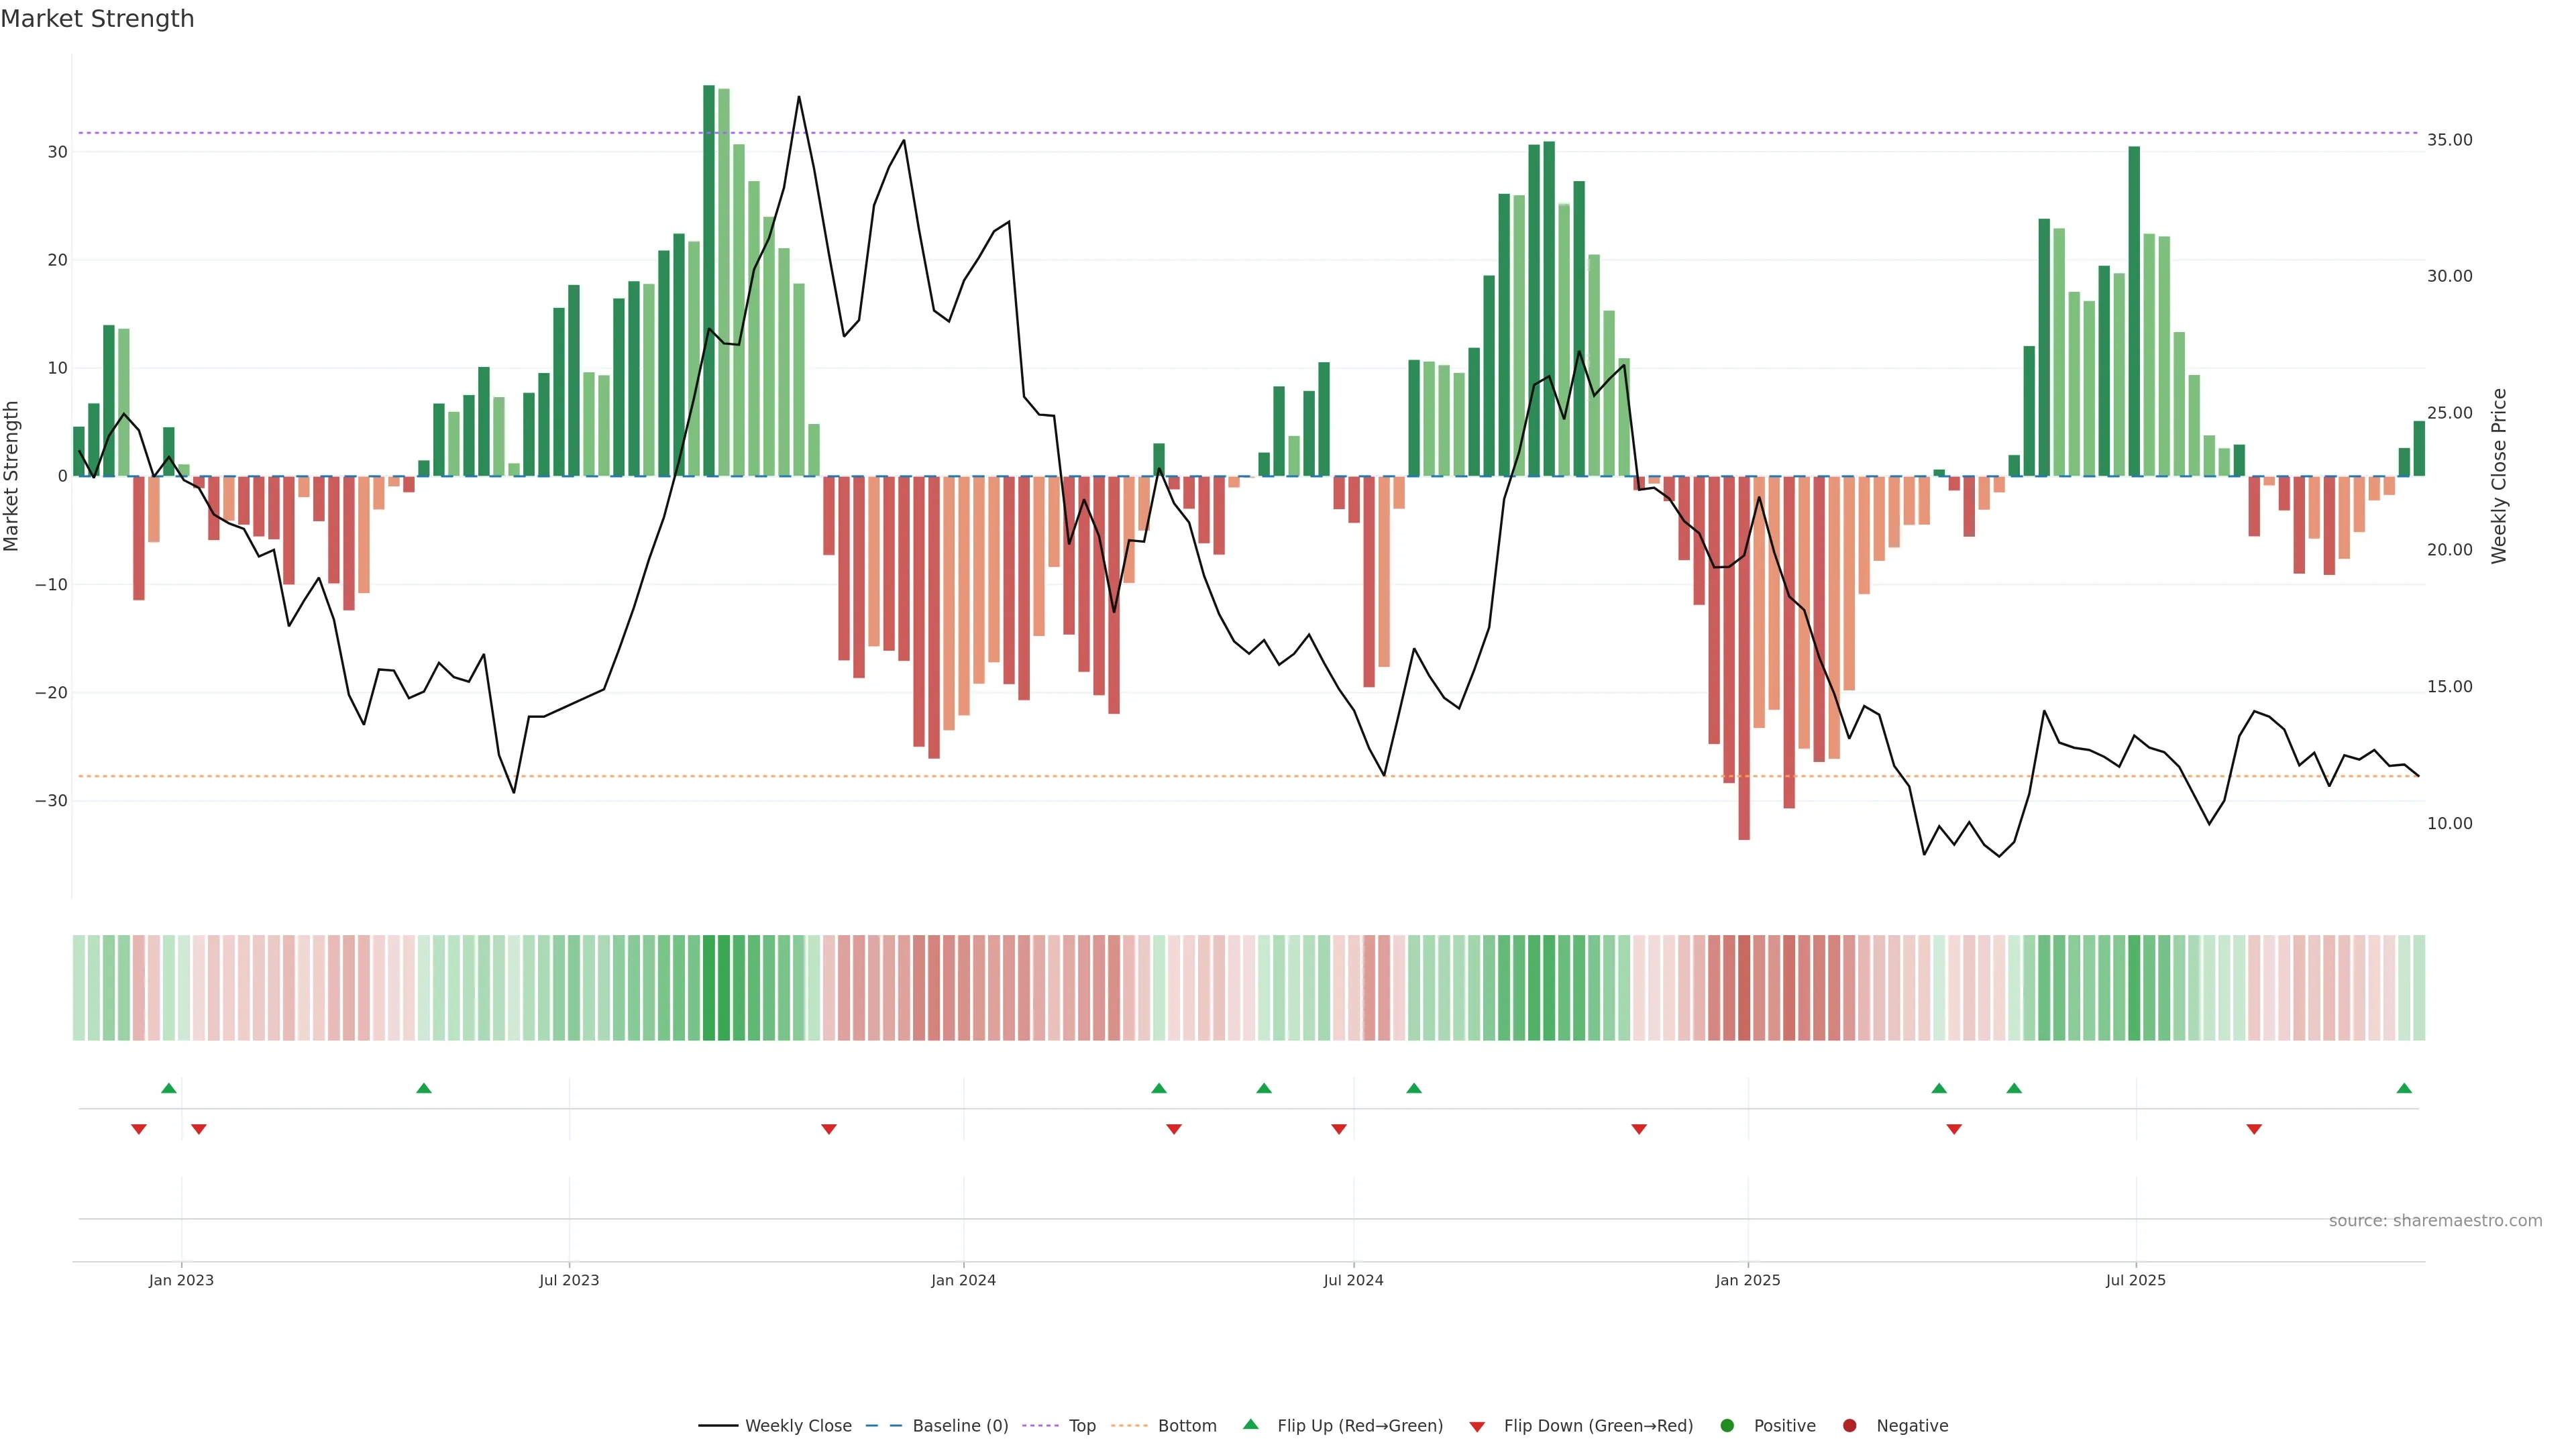The height and width of the screenshot is (1449, 2576).
Task: Click the Jan 2025 axis label
Action: coord(1748,1280)
